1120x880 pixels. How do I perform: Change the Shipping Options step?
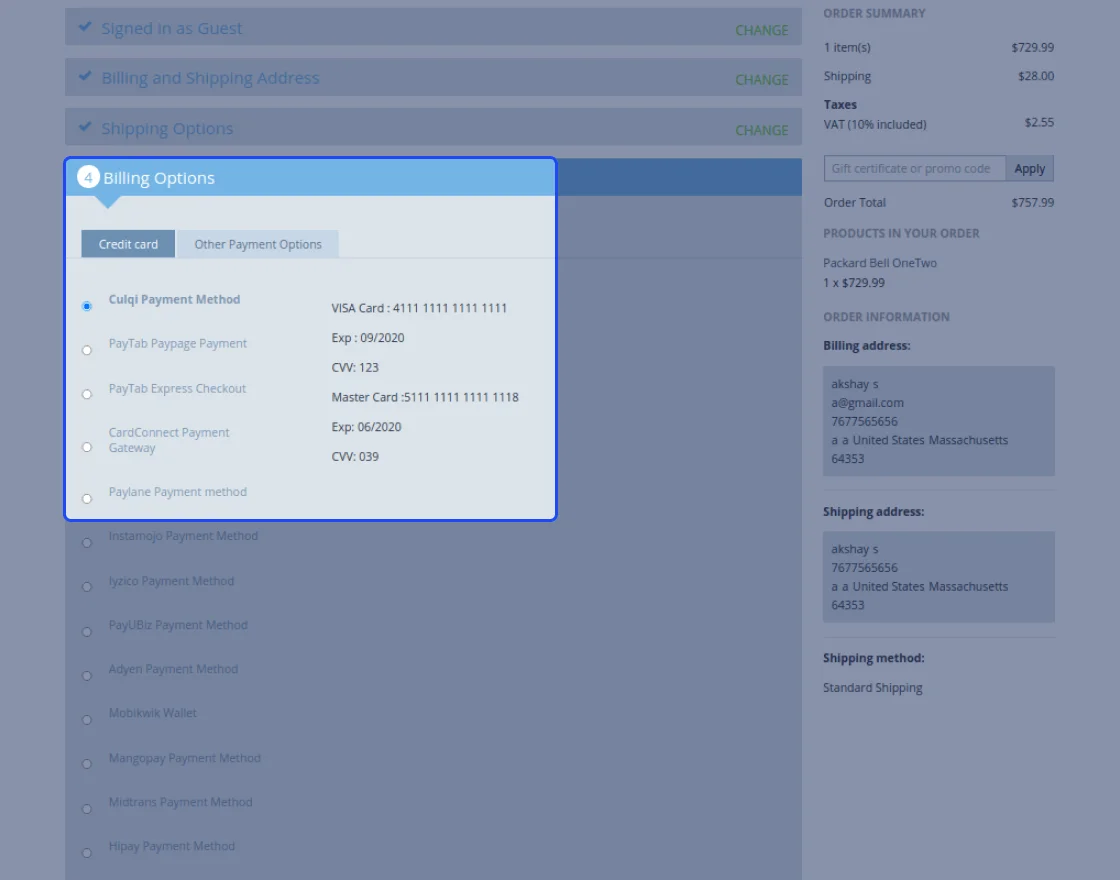point(761,130)
